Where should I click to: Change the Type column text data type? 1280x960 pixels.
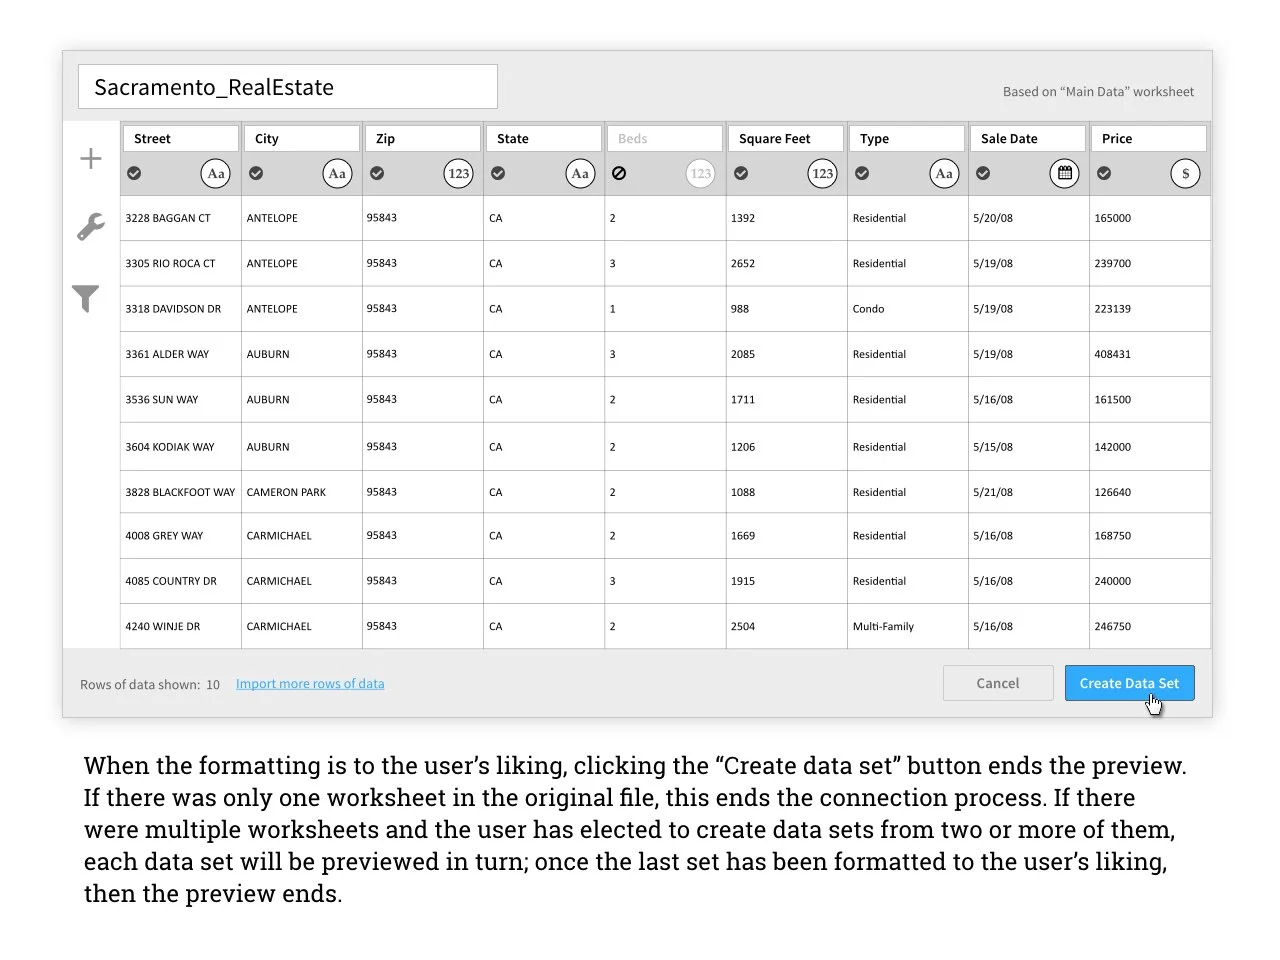(944, 174)
